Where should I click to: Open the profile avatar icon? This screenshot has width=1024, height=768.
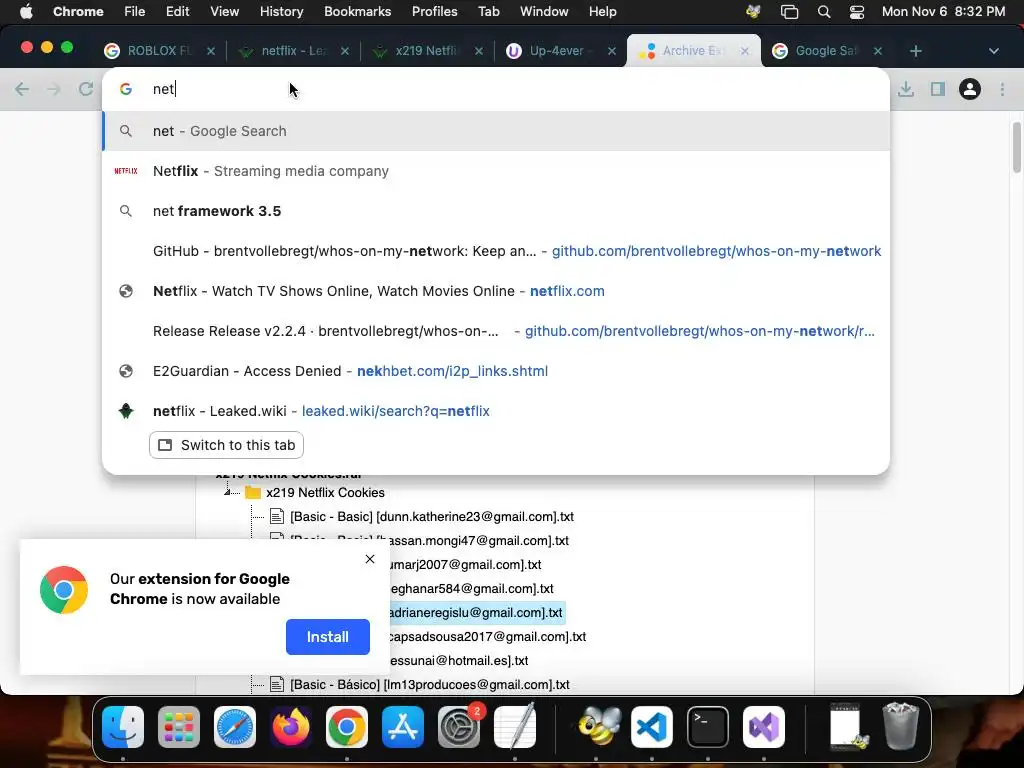pyautogui.click(x=970, y=89)
